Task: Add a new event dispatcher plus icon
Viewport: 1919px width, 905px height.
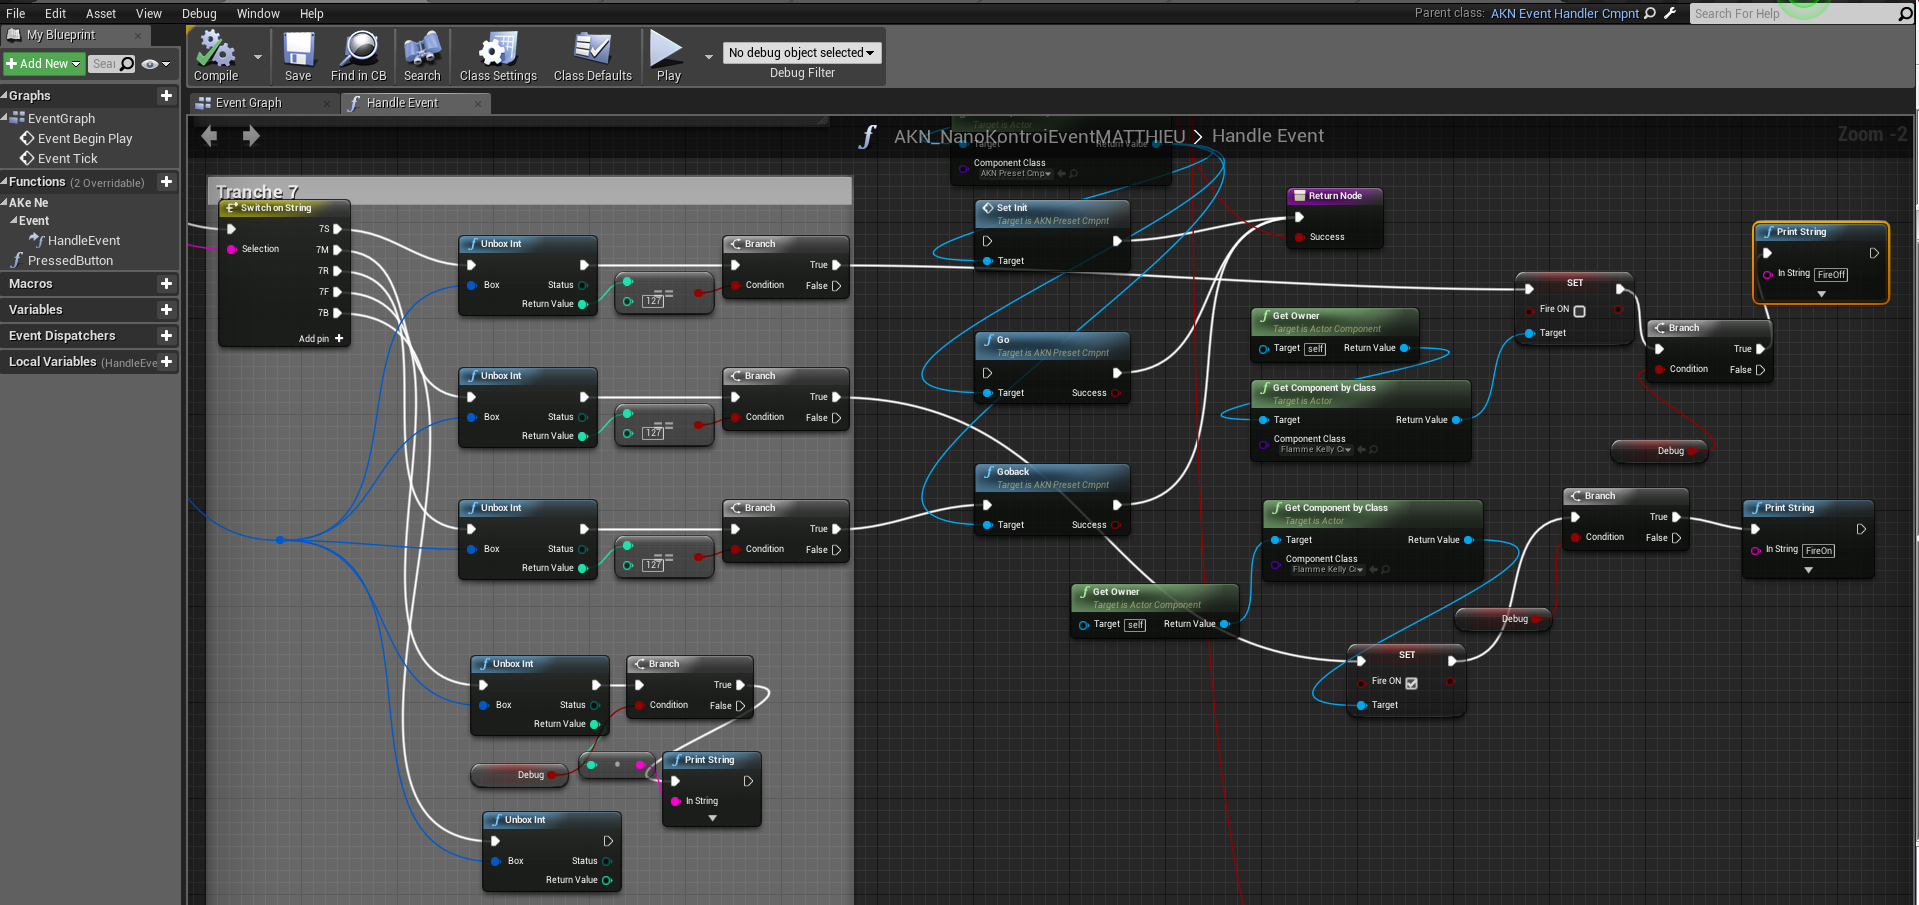Action: (166, 336)
